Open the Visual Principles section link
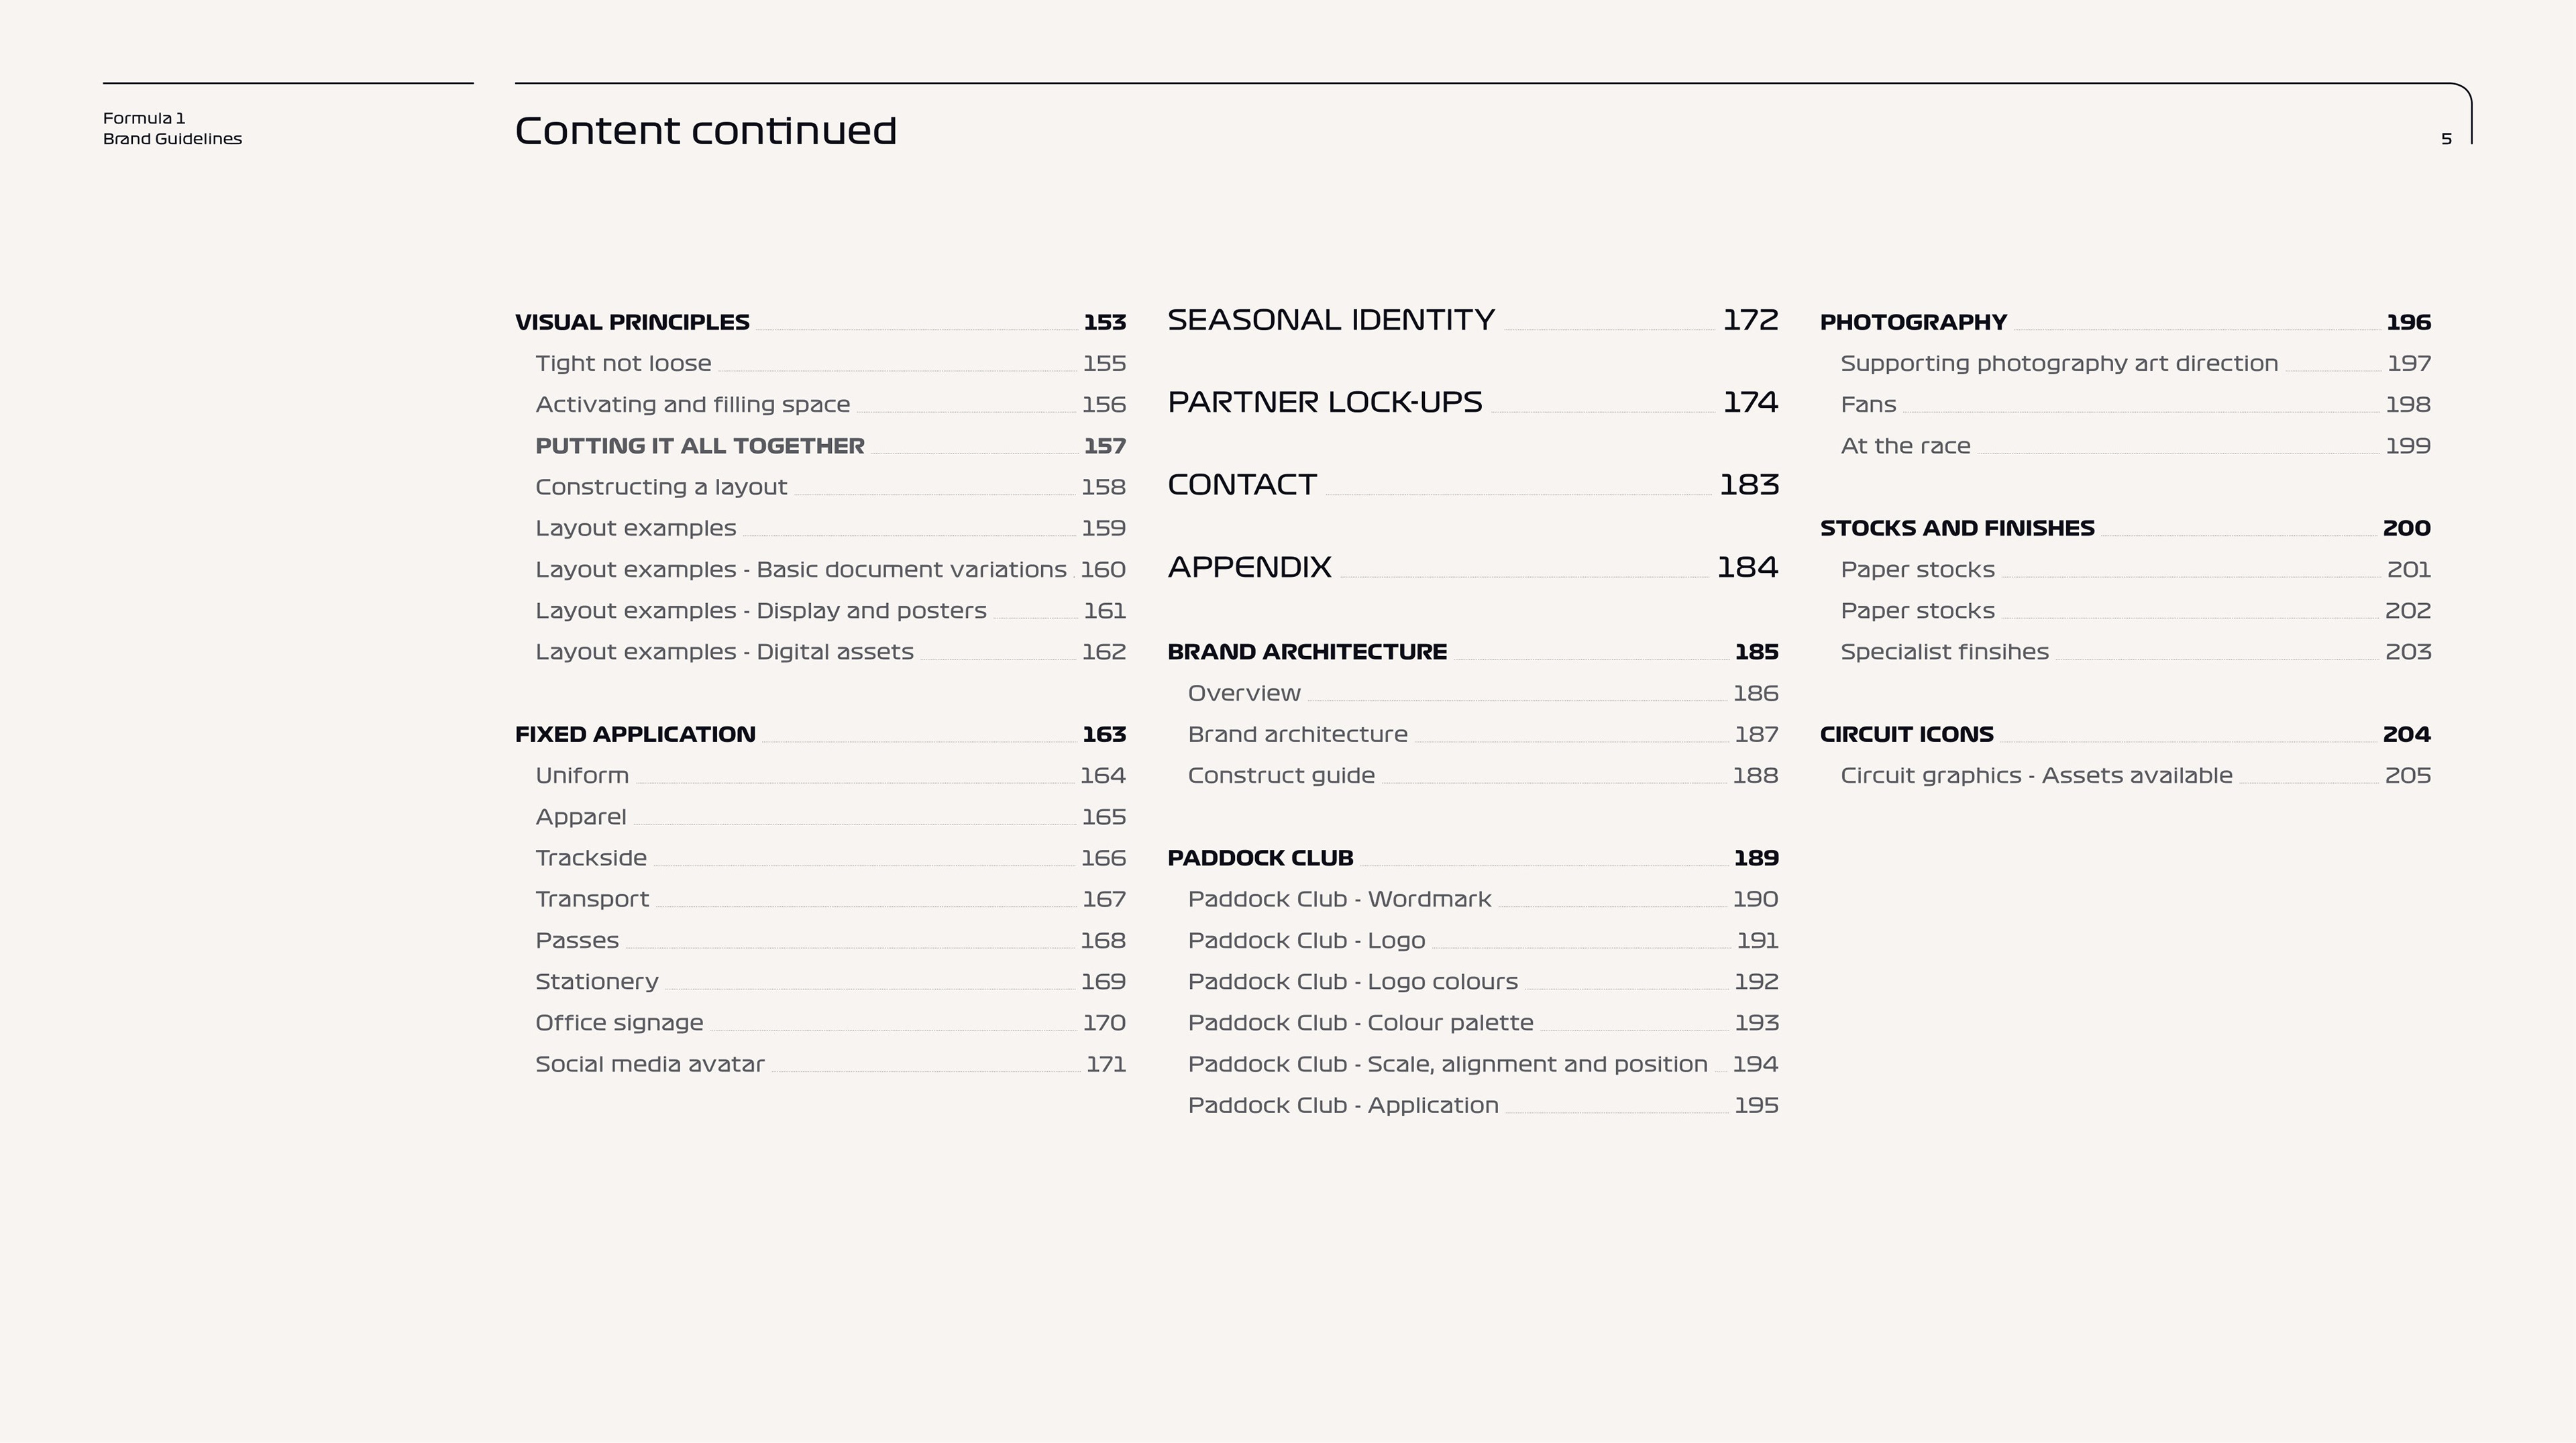The image size is (2576, 1443). pyautogui.click(x=632, y=322)
